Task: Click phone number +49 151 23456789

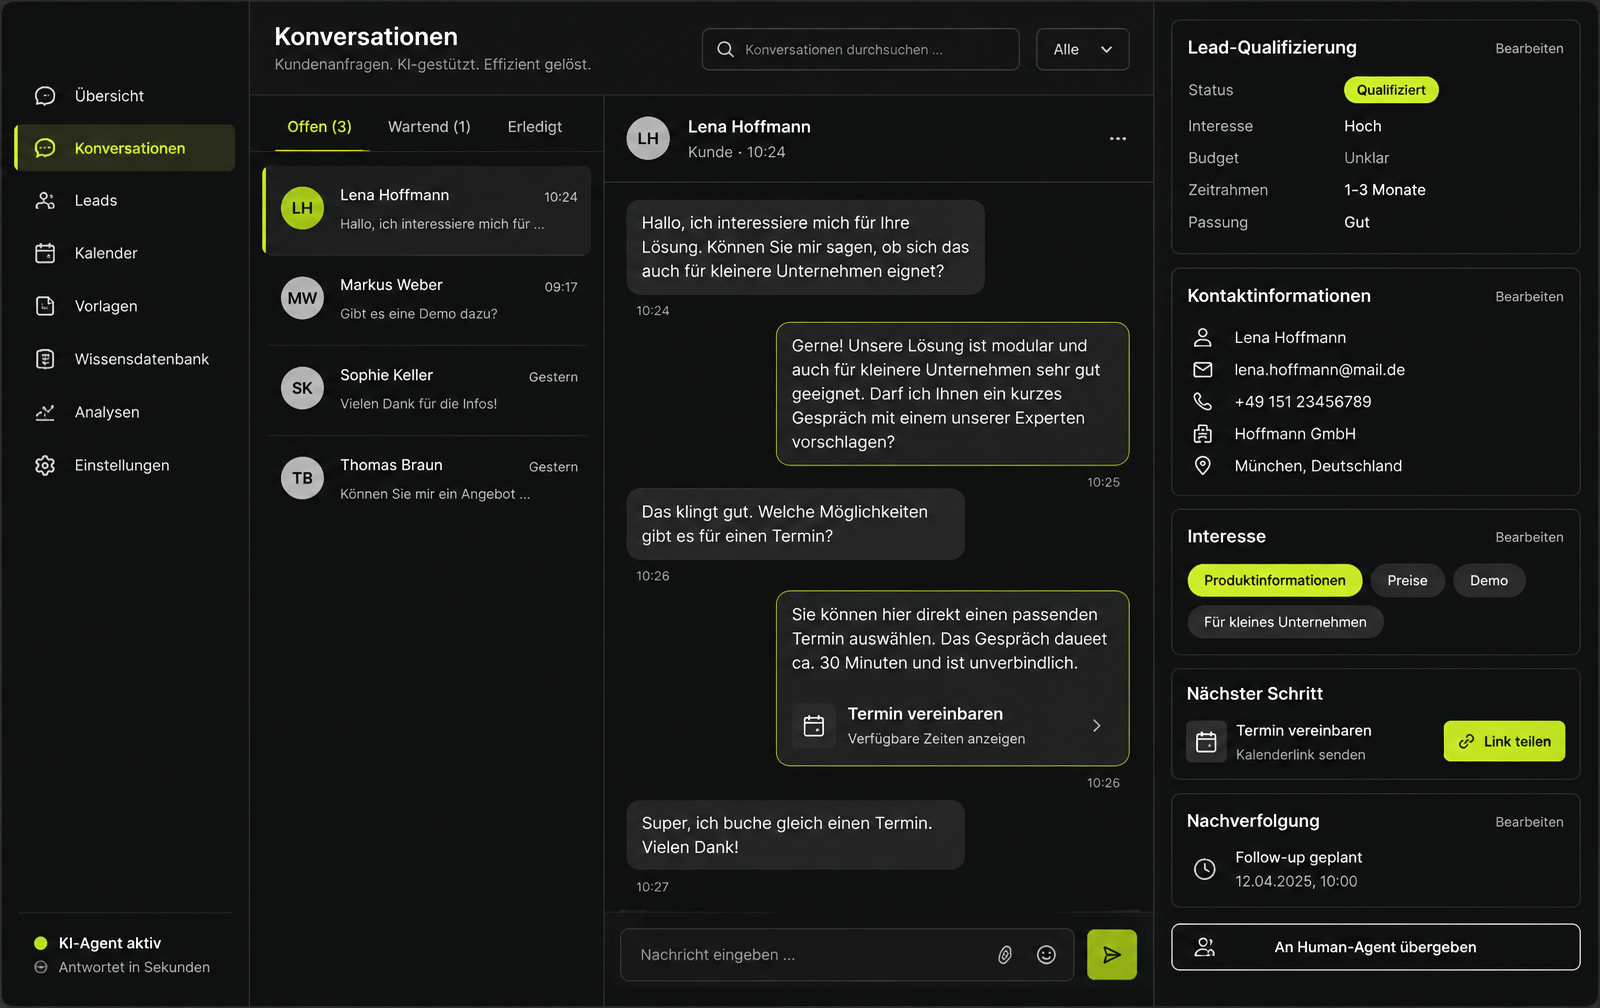Action: 1303,402
